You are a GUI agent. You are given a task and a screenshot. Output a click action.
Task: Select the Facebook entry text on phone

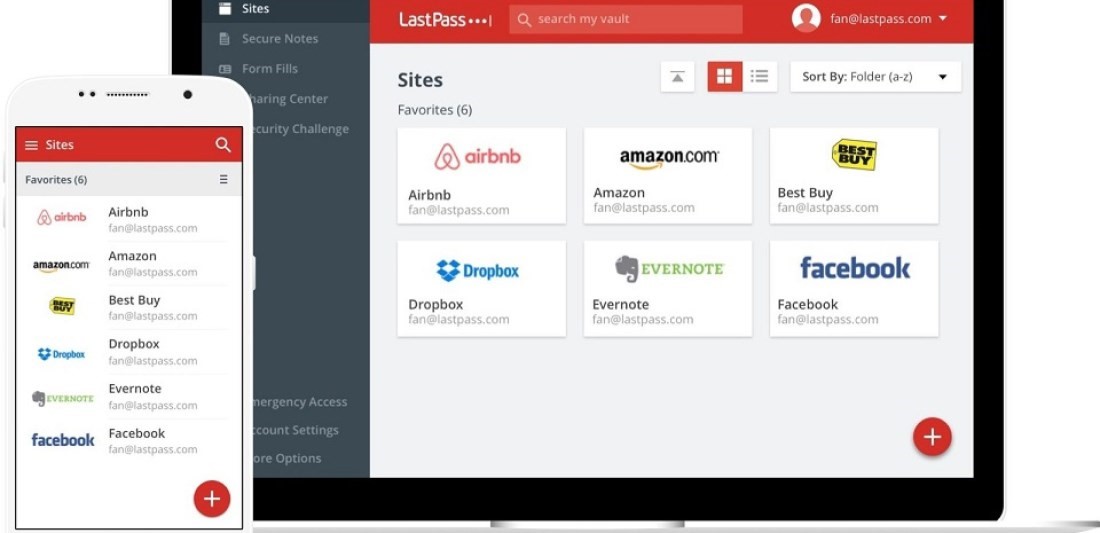pos(153,440)
